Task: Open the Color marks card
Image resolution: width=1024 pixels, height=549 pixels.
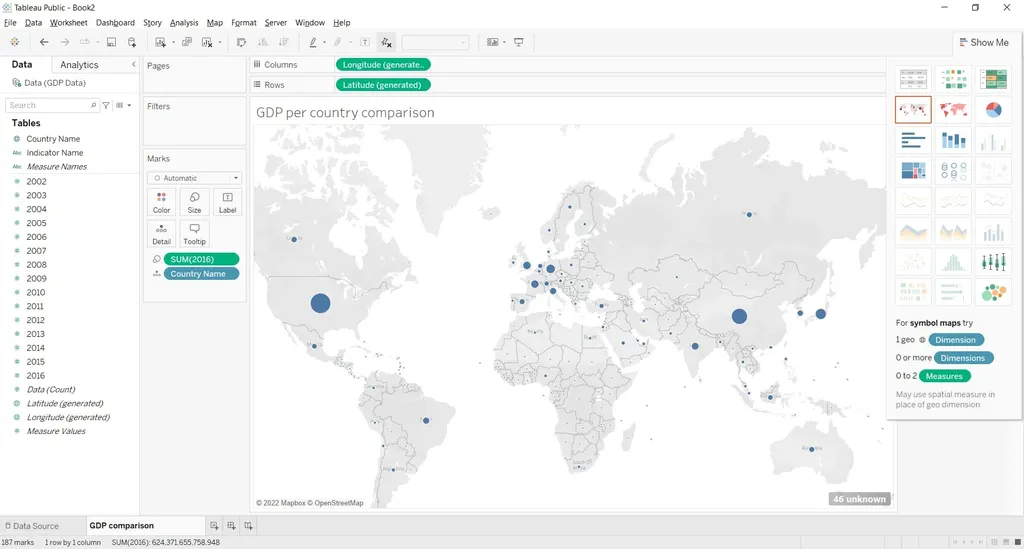Action: click(x=161, y=202)
